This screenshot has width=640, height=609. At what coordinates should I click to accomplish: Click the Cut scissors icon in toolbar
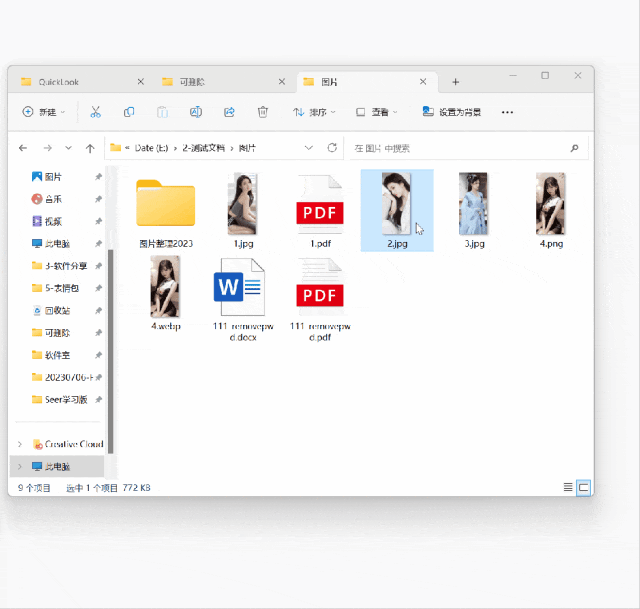tap(96, 112)
